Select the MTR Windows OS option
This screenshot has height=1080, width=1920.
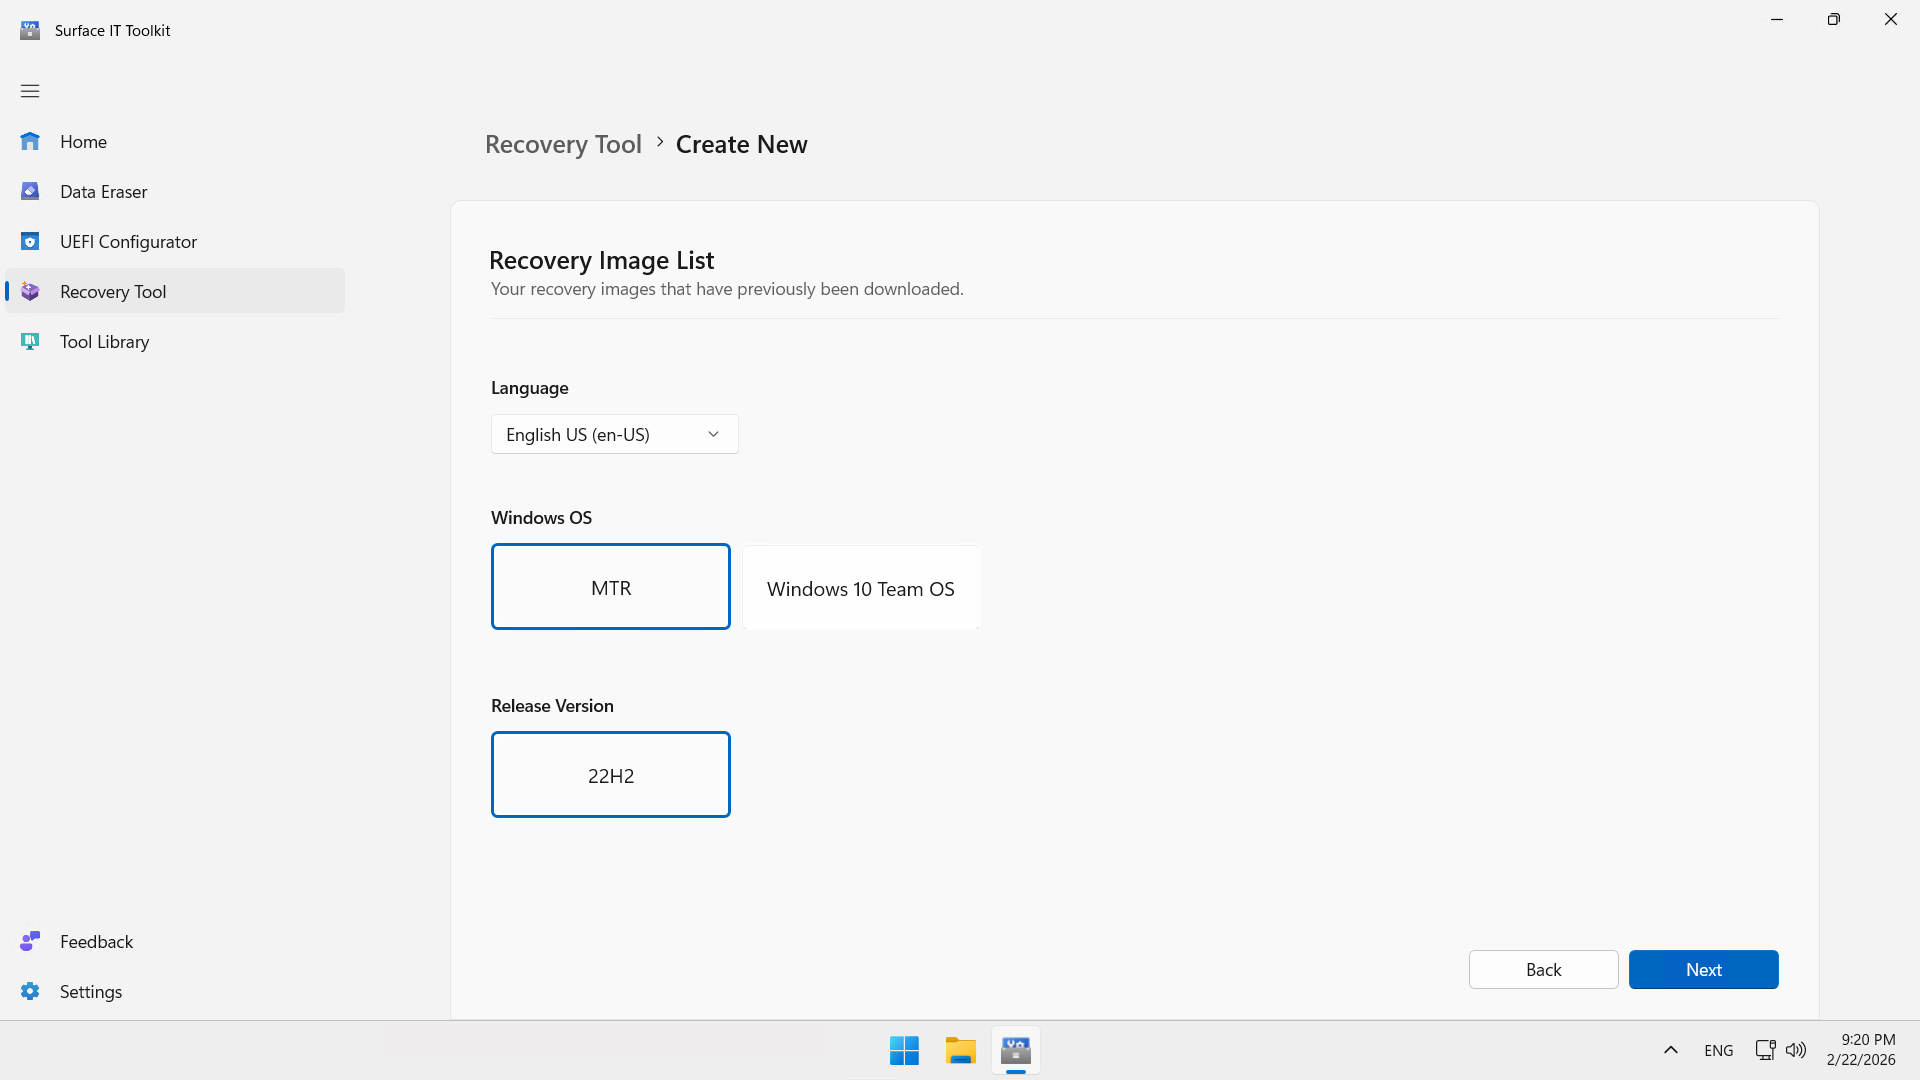[x=610, y=587]
